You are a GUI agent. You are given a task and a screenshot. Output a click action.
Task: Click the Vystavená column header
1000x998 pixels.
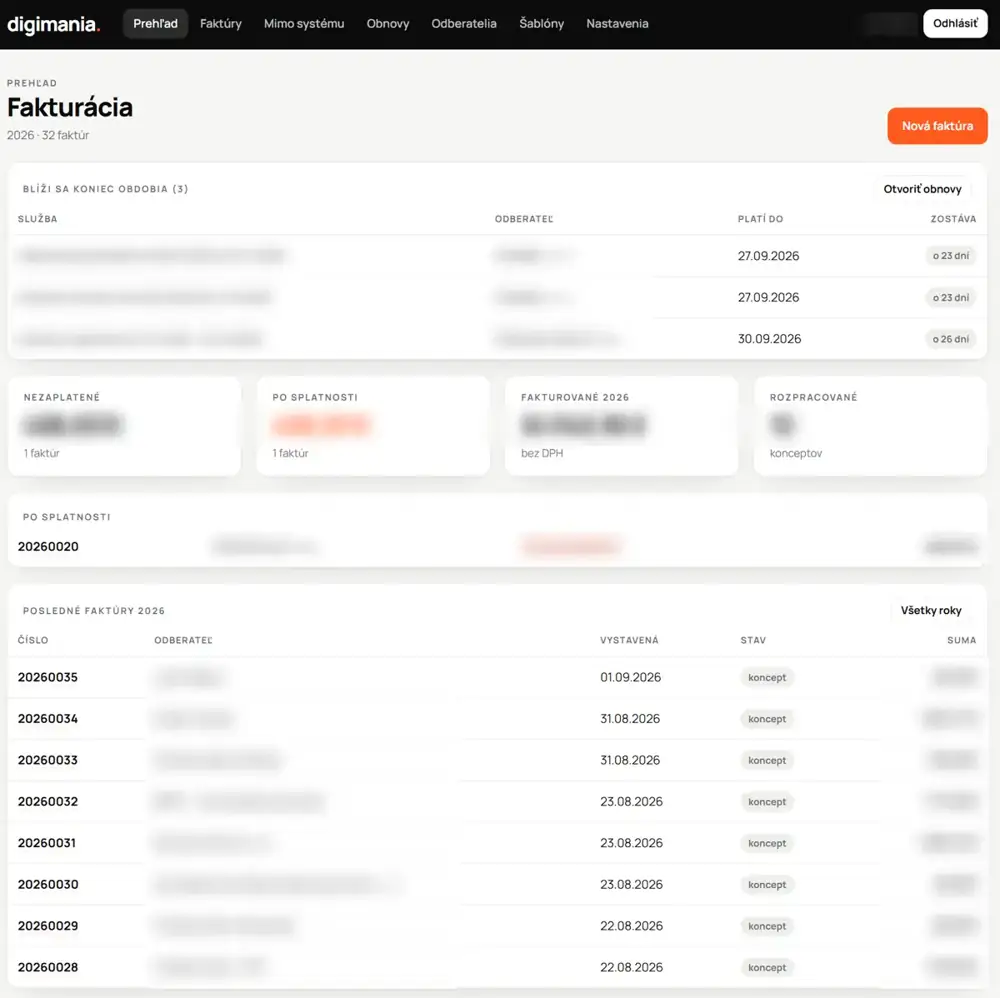629,640
